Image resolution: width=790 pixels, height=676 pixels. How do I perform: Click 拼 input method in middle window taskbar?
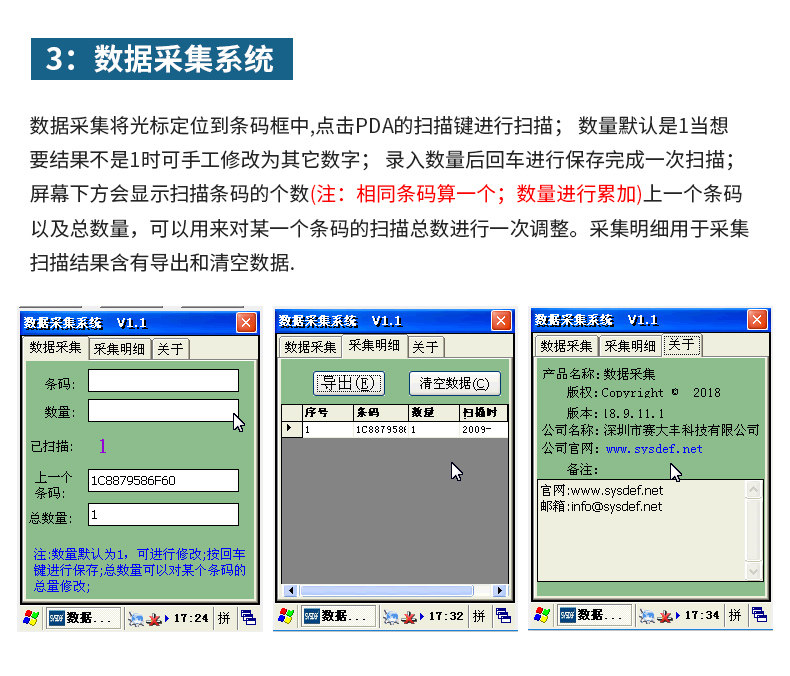pos(479,616)
